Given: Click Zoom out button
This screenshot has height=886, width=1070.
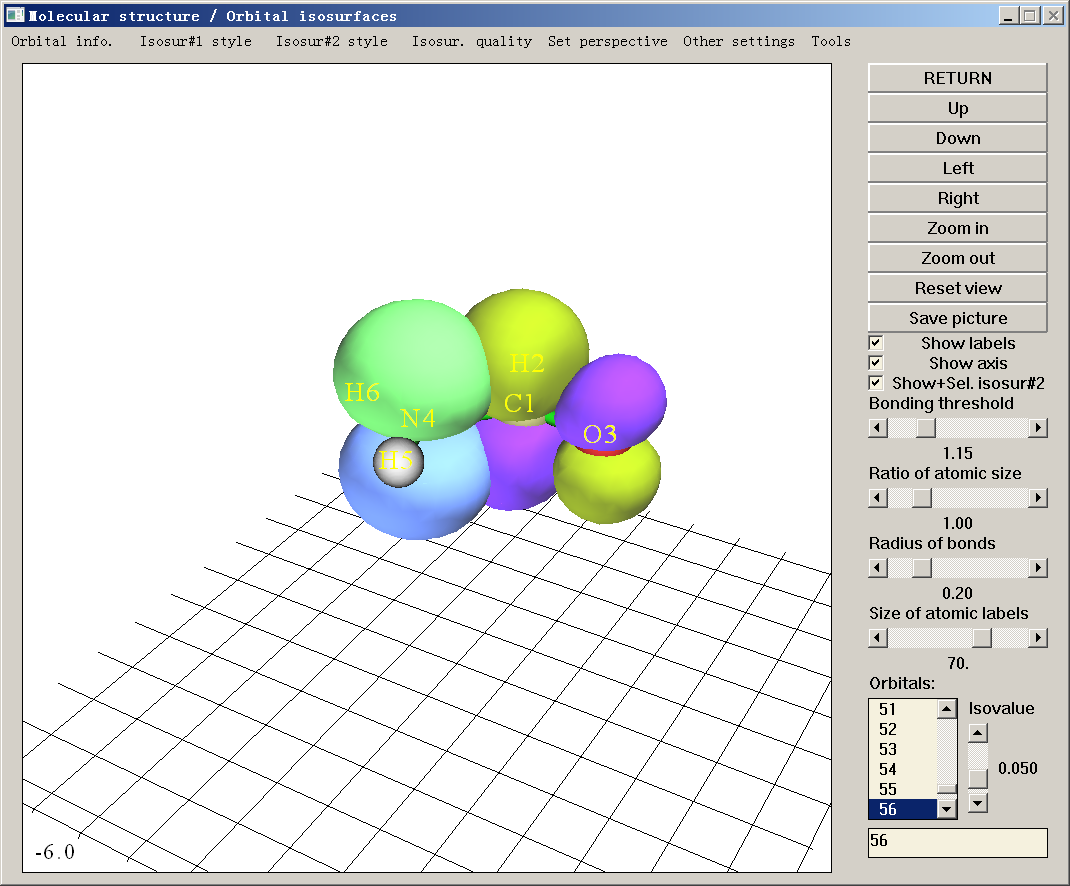Looking at the screenshot, I should pyautogui.click(x=957, y=258).
